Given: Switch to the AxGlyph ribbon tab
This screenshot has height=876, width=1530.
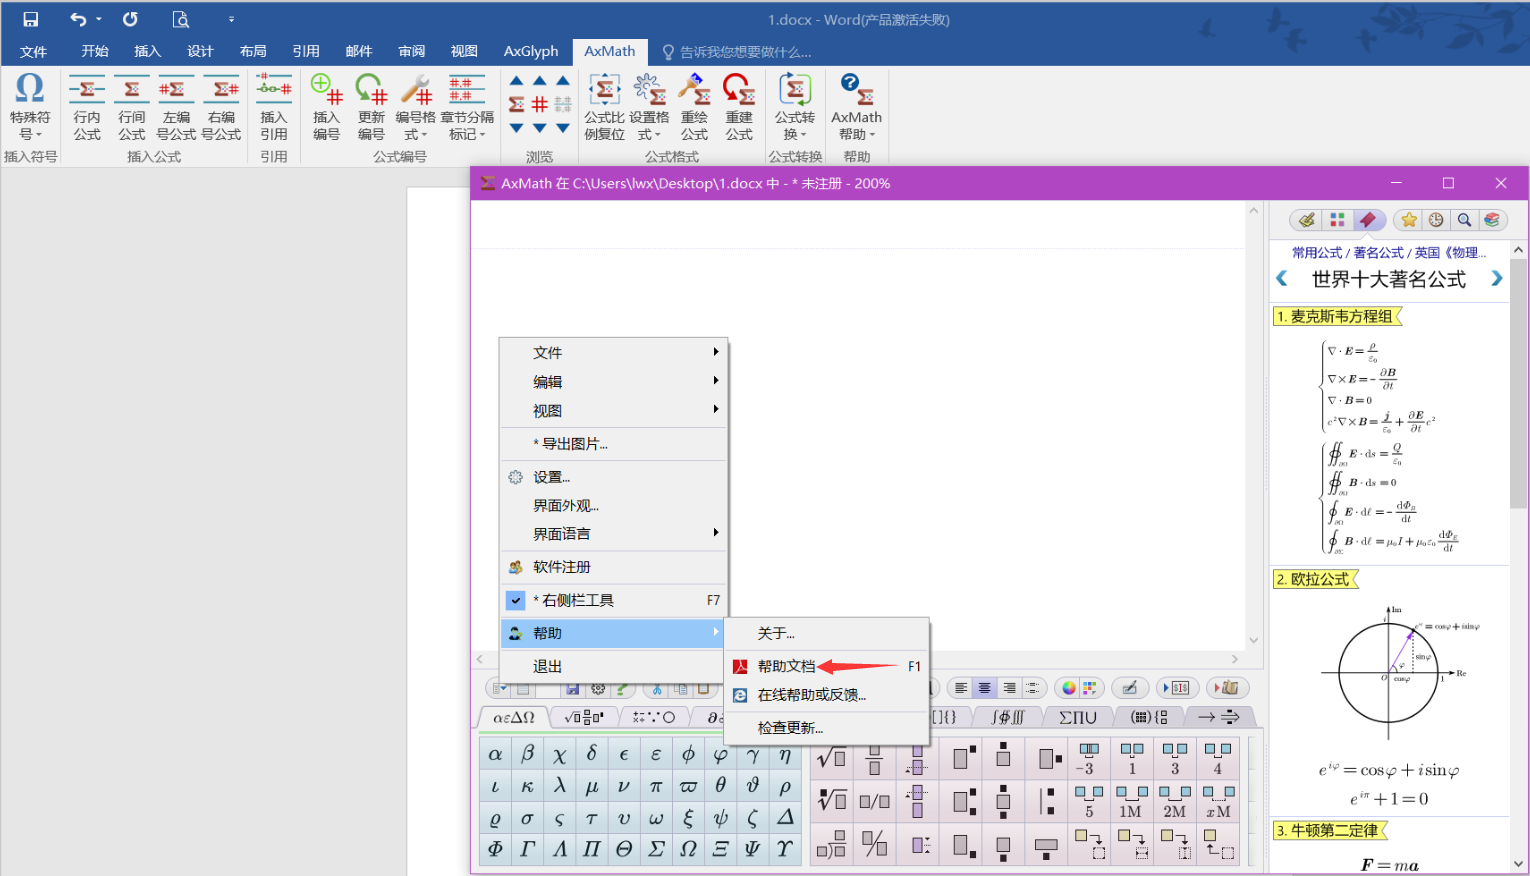Looking at the screenshot, I should tap(531, 51).
